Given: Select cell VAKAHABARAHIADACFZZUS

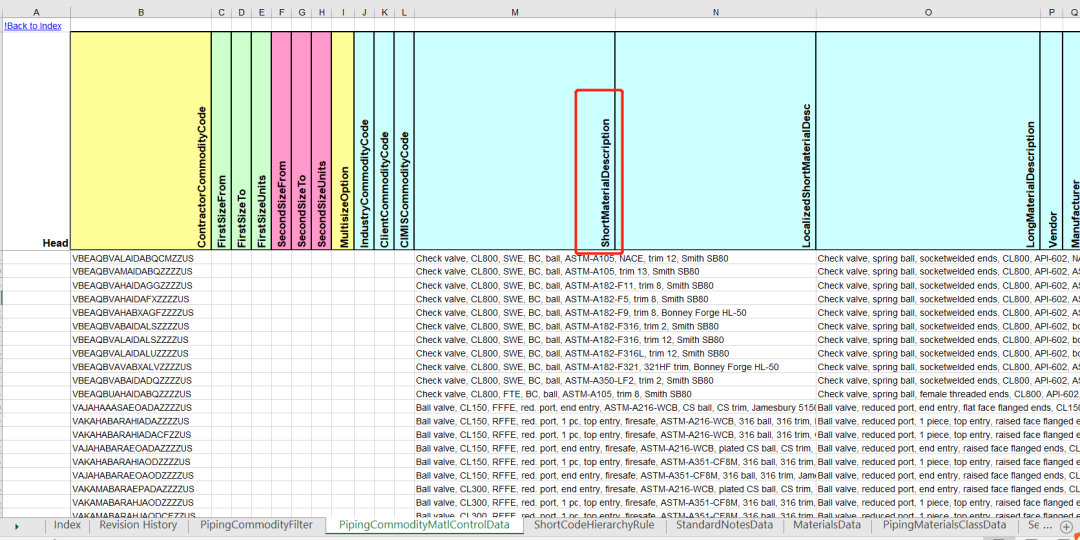Looking at the screenshot, I should coord(141,434).
